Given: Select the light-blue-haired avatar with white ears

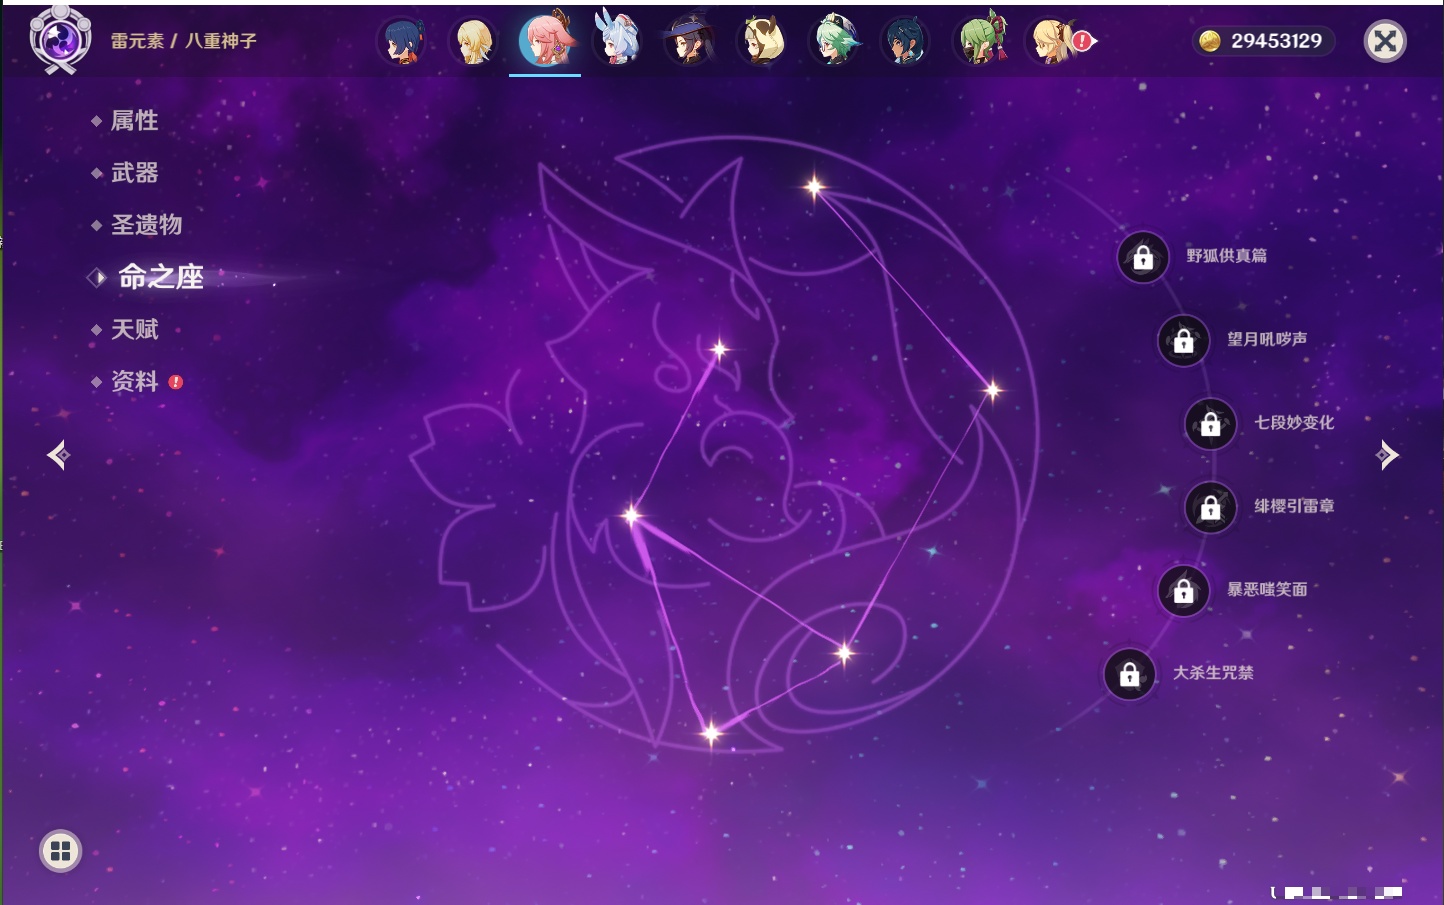Looking at the screenshot, I should click(x=617, y=39).
